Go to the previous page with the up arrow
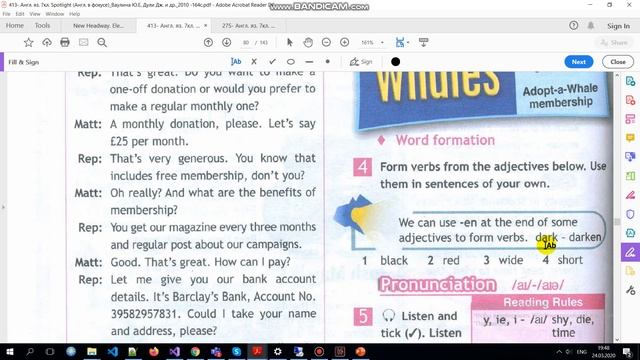640x360 pixels. click(208, 42)
